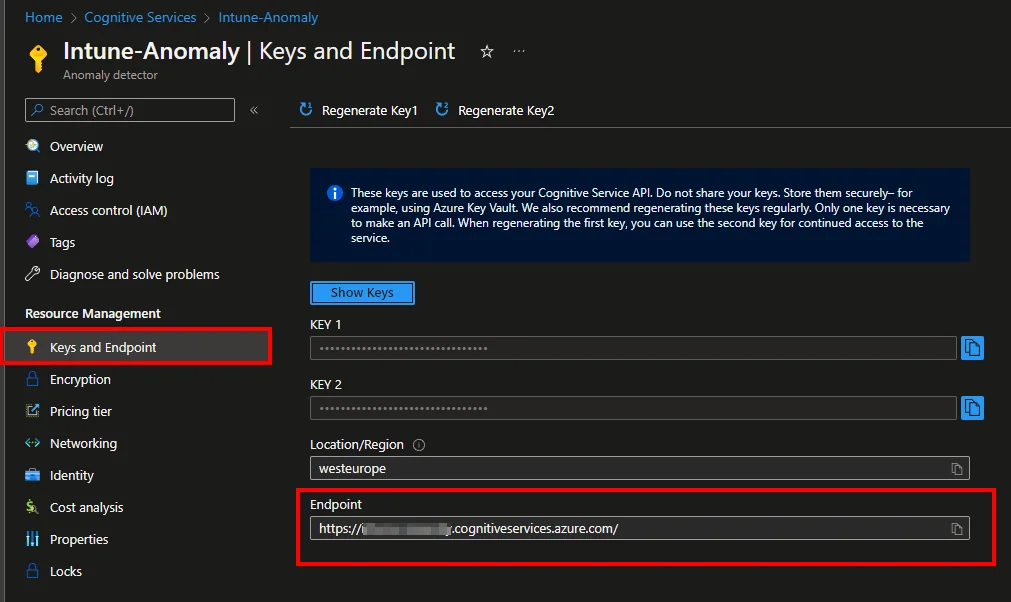The height and width of the screenshot is (602, 1011).
Task: Click the info icon in the blue banner
Action: coord(335,193)
